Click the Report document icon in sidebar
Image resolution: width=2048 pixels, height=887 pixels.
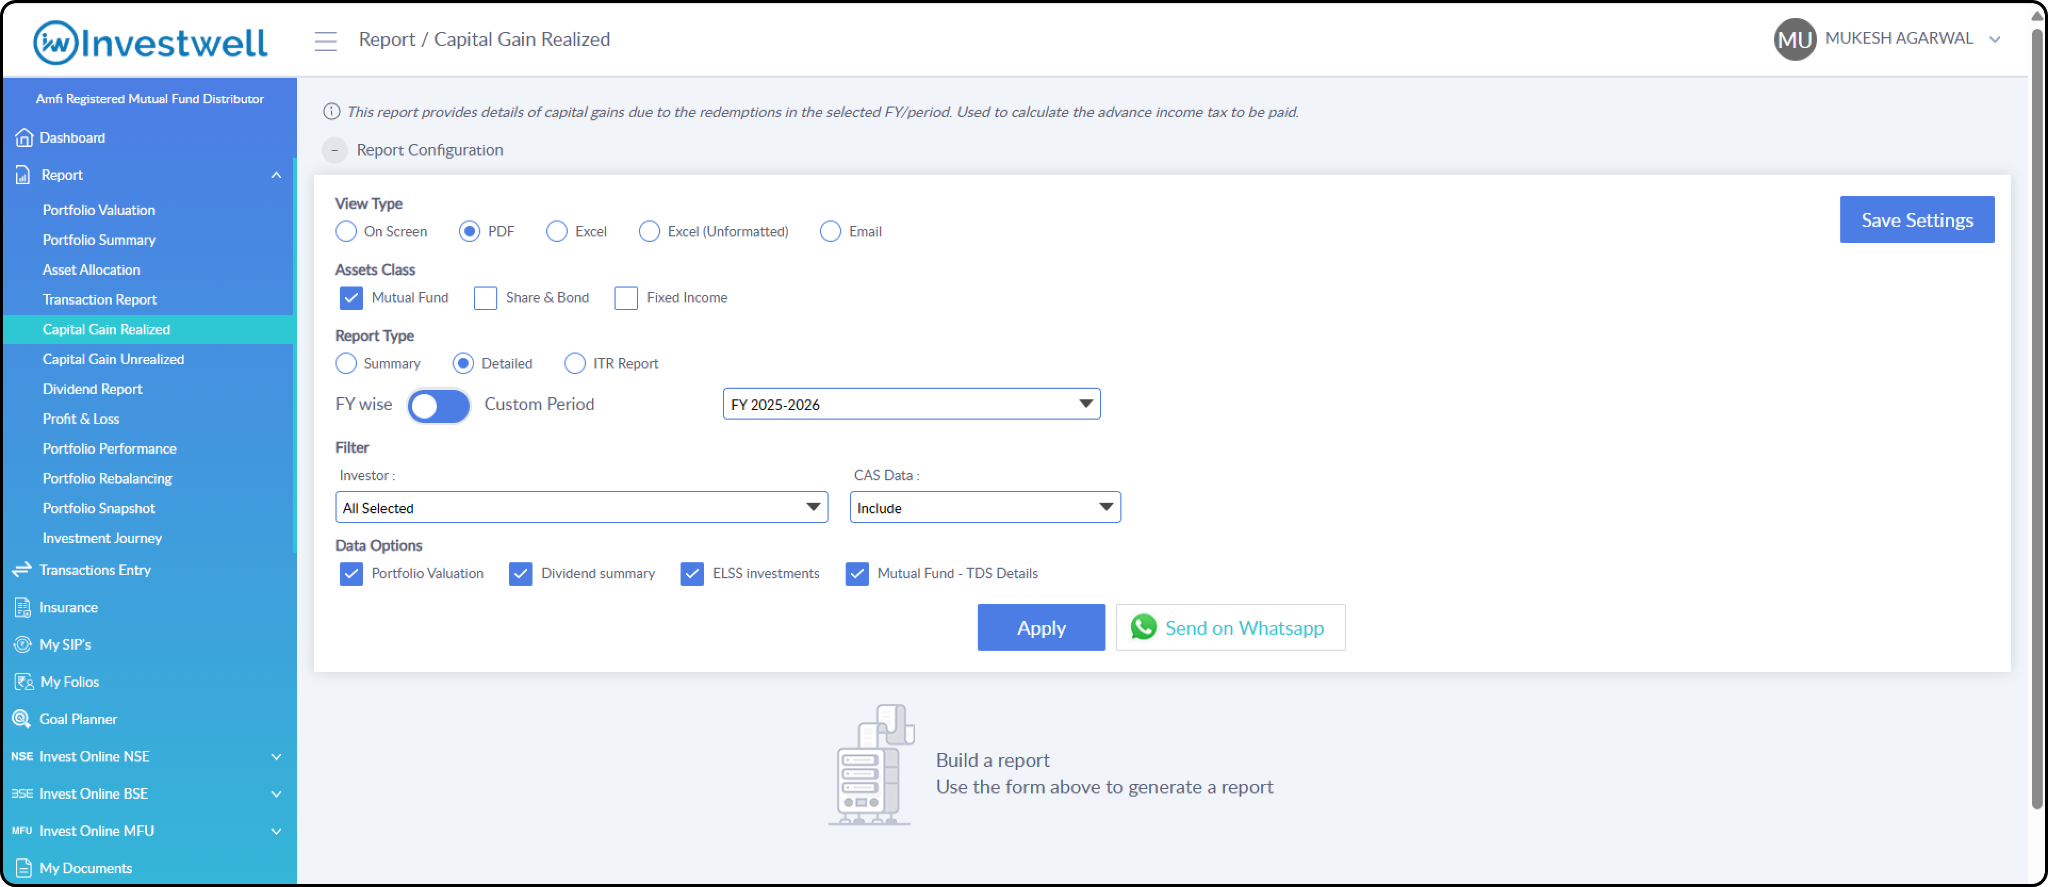pyautogui.click(x=23, y=175)
